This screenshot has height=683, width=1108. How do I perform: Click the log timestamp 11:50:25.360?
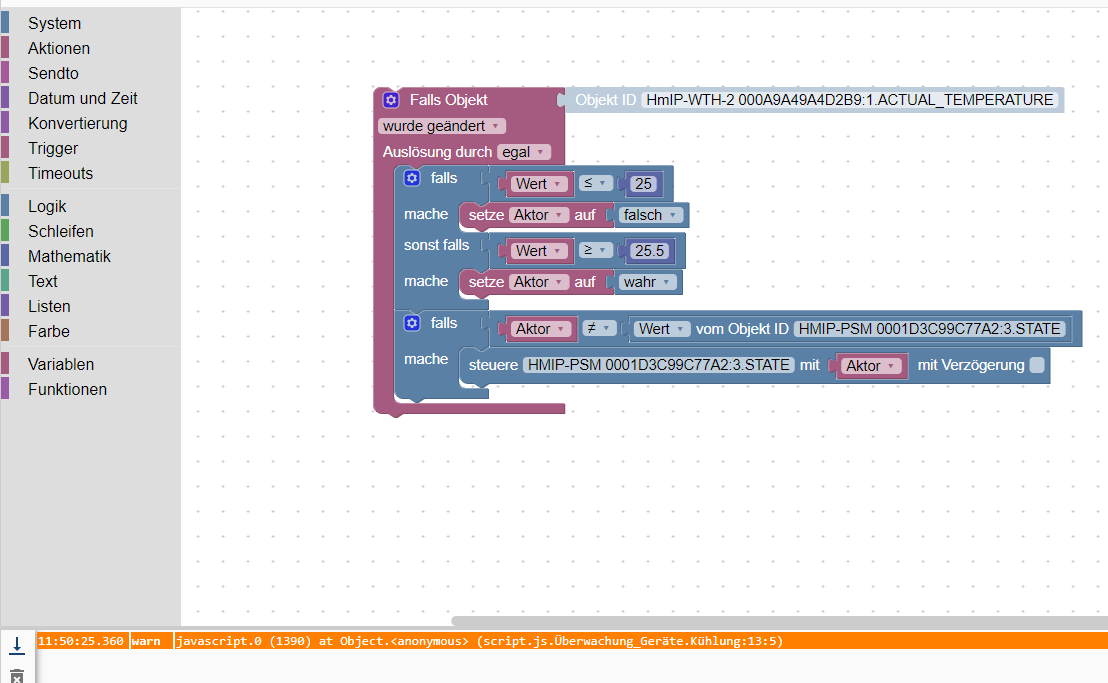[81, 641]
